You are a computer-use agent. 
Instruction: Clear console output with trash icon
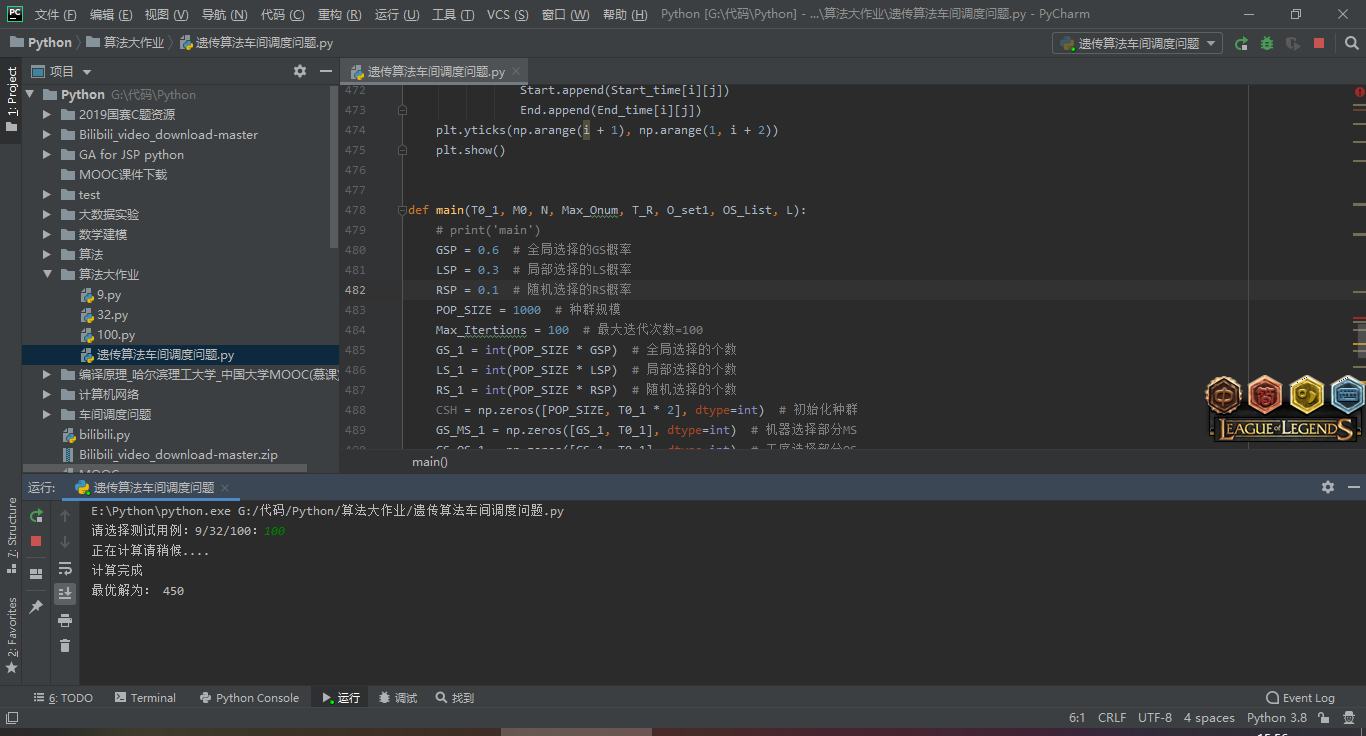click(65, 646)
